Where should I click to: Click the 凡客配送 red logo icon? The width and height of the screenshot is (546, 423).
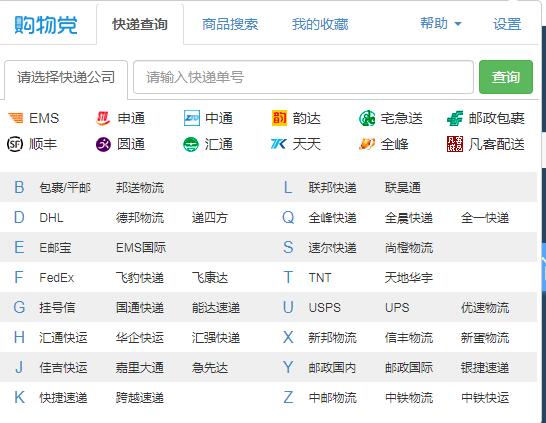point(455,144)
